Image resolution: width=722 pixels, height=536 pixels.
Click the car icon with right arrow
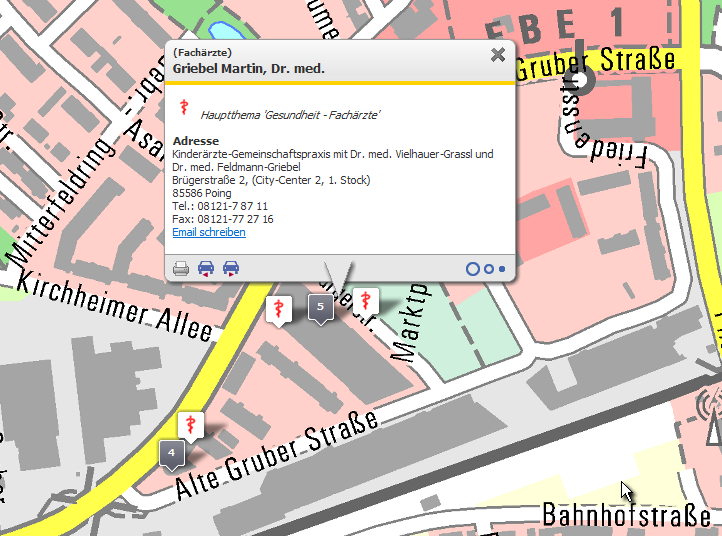(231, 268)
